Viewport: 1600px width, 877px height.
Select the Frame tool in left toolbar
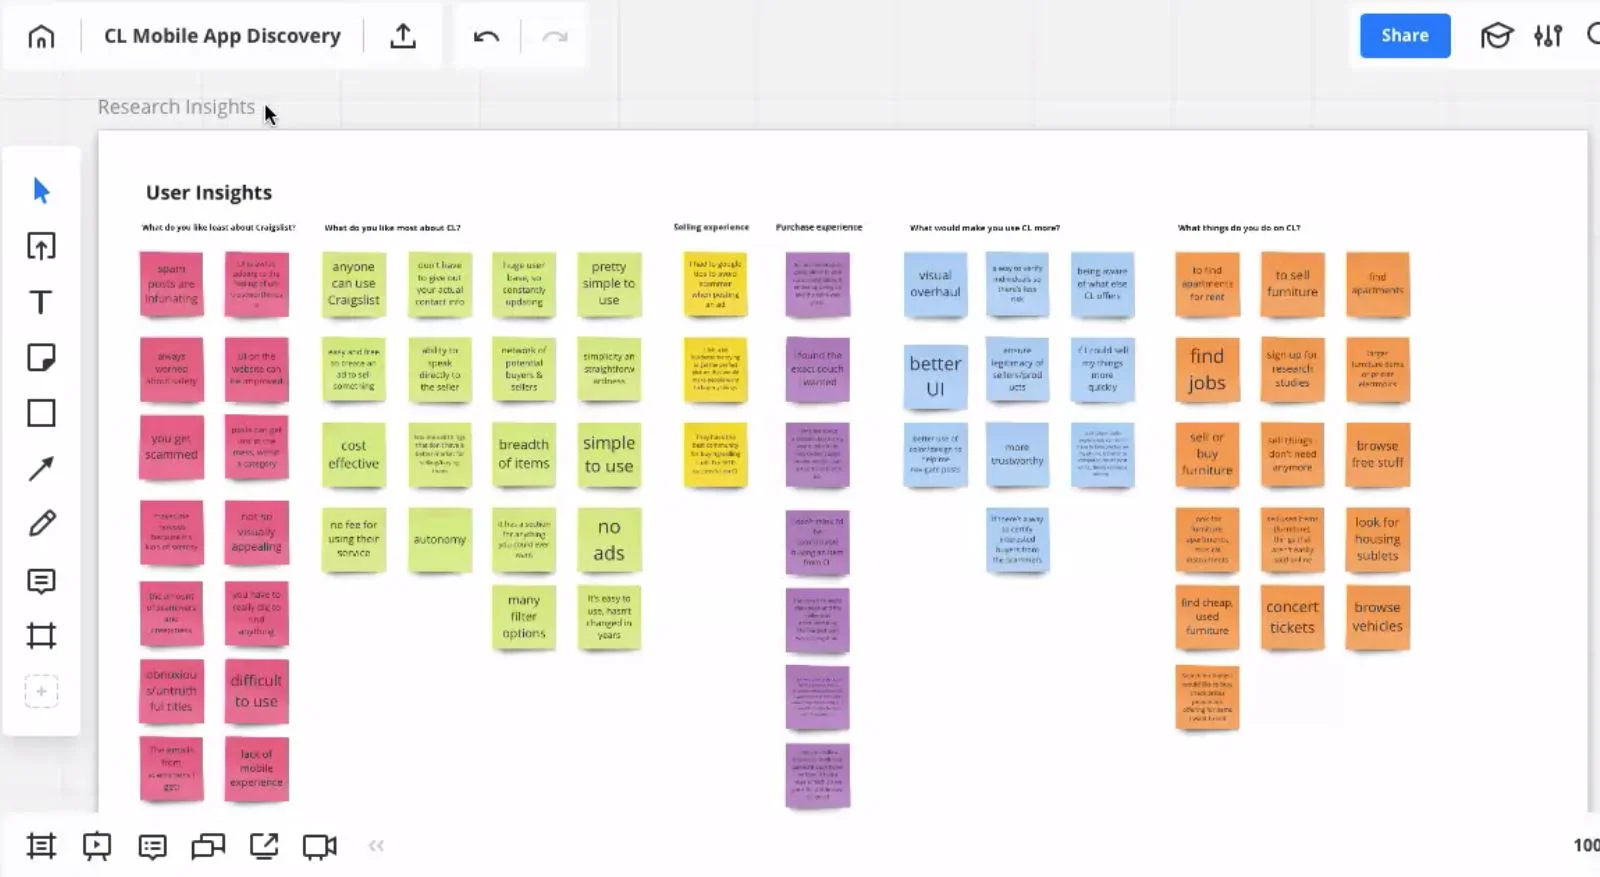(x=41, y=635)
